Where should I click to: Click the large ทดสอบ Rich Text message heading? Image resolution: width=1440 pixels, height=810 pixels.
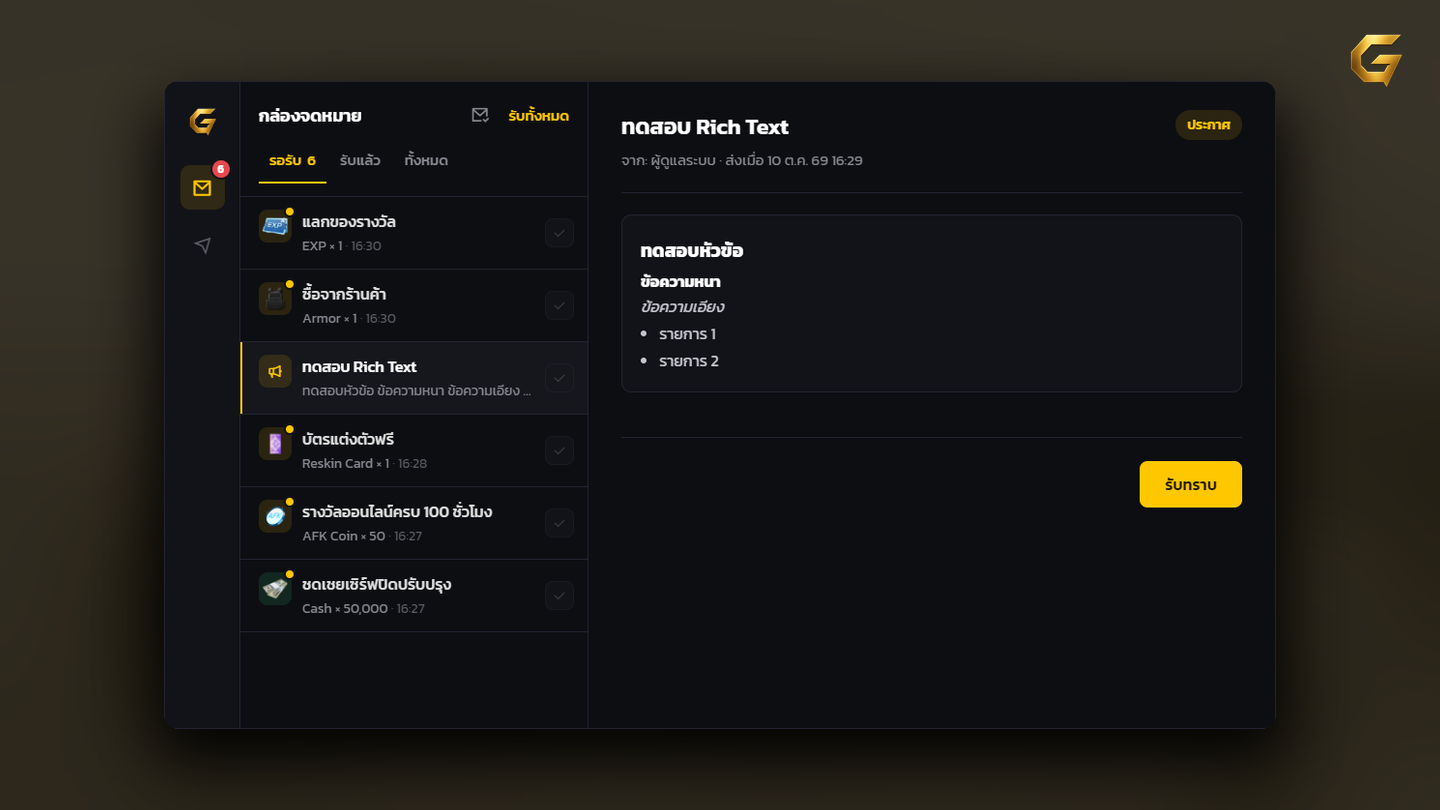(x=705, y=127)
